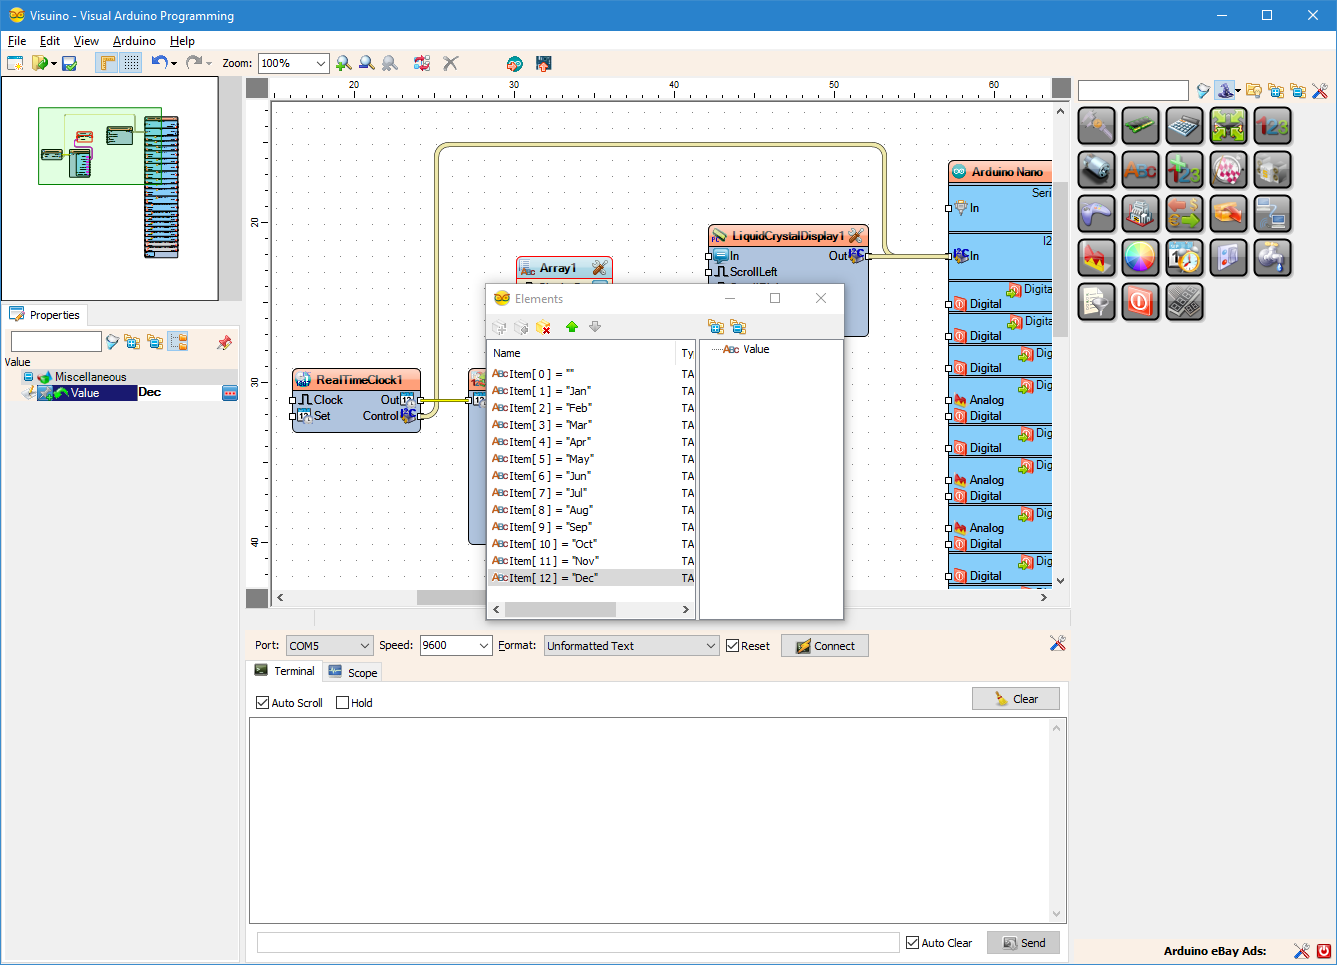Click the Zoom Out magnifier icon
Screen dimensions: 1337x965
pyautogui.click(x=367, y=63)
